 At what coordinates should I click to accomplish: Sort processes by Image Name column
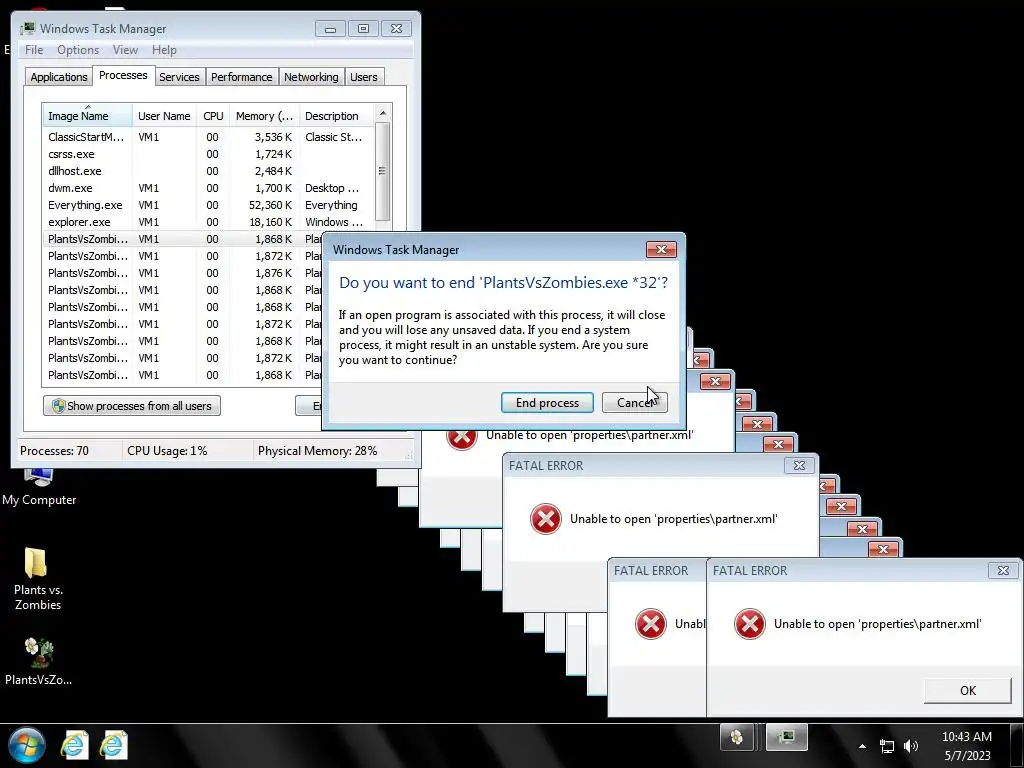coord(88,116)
